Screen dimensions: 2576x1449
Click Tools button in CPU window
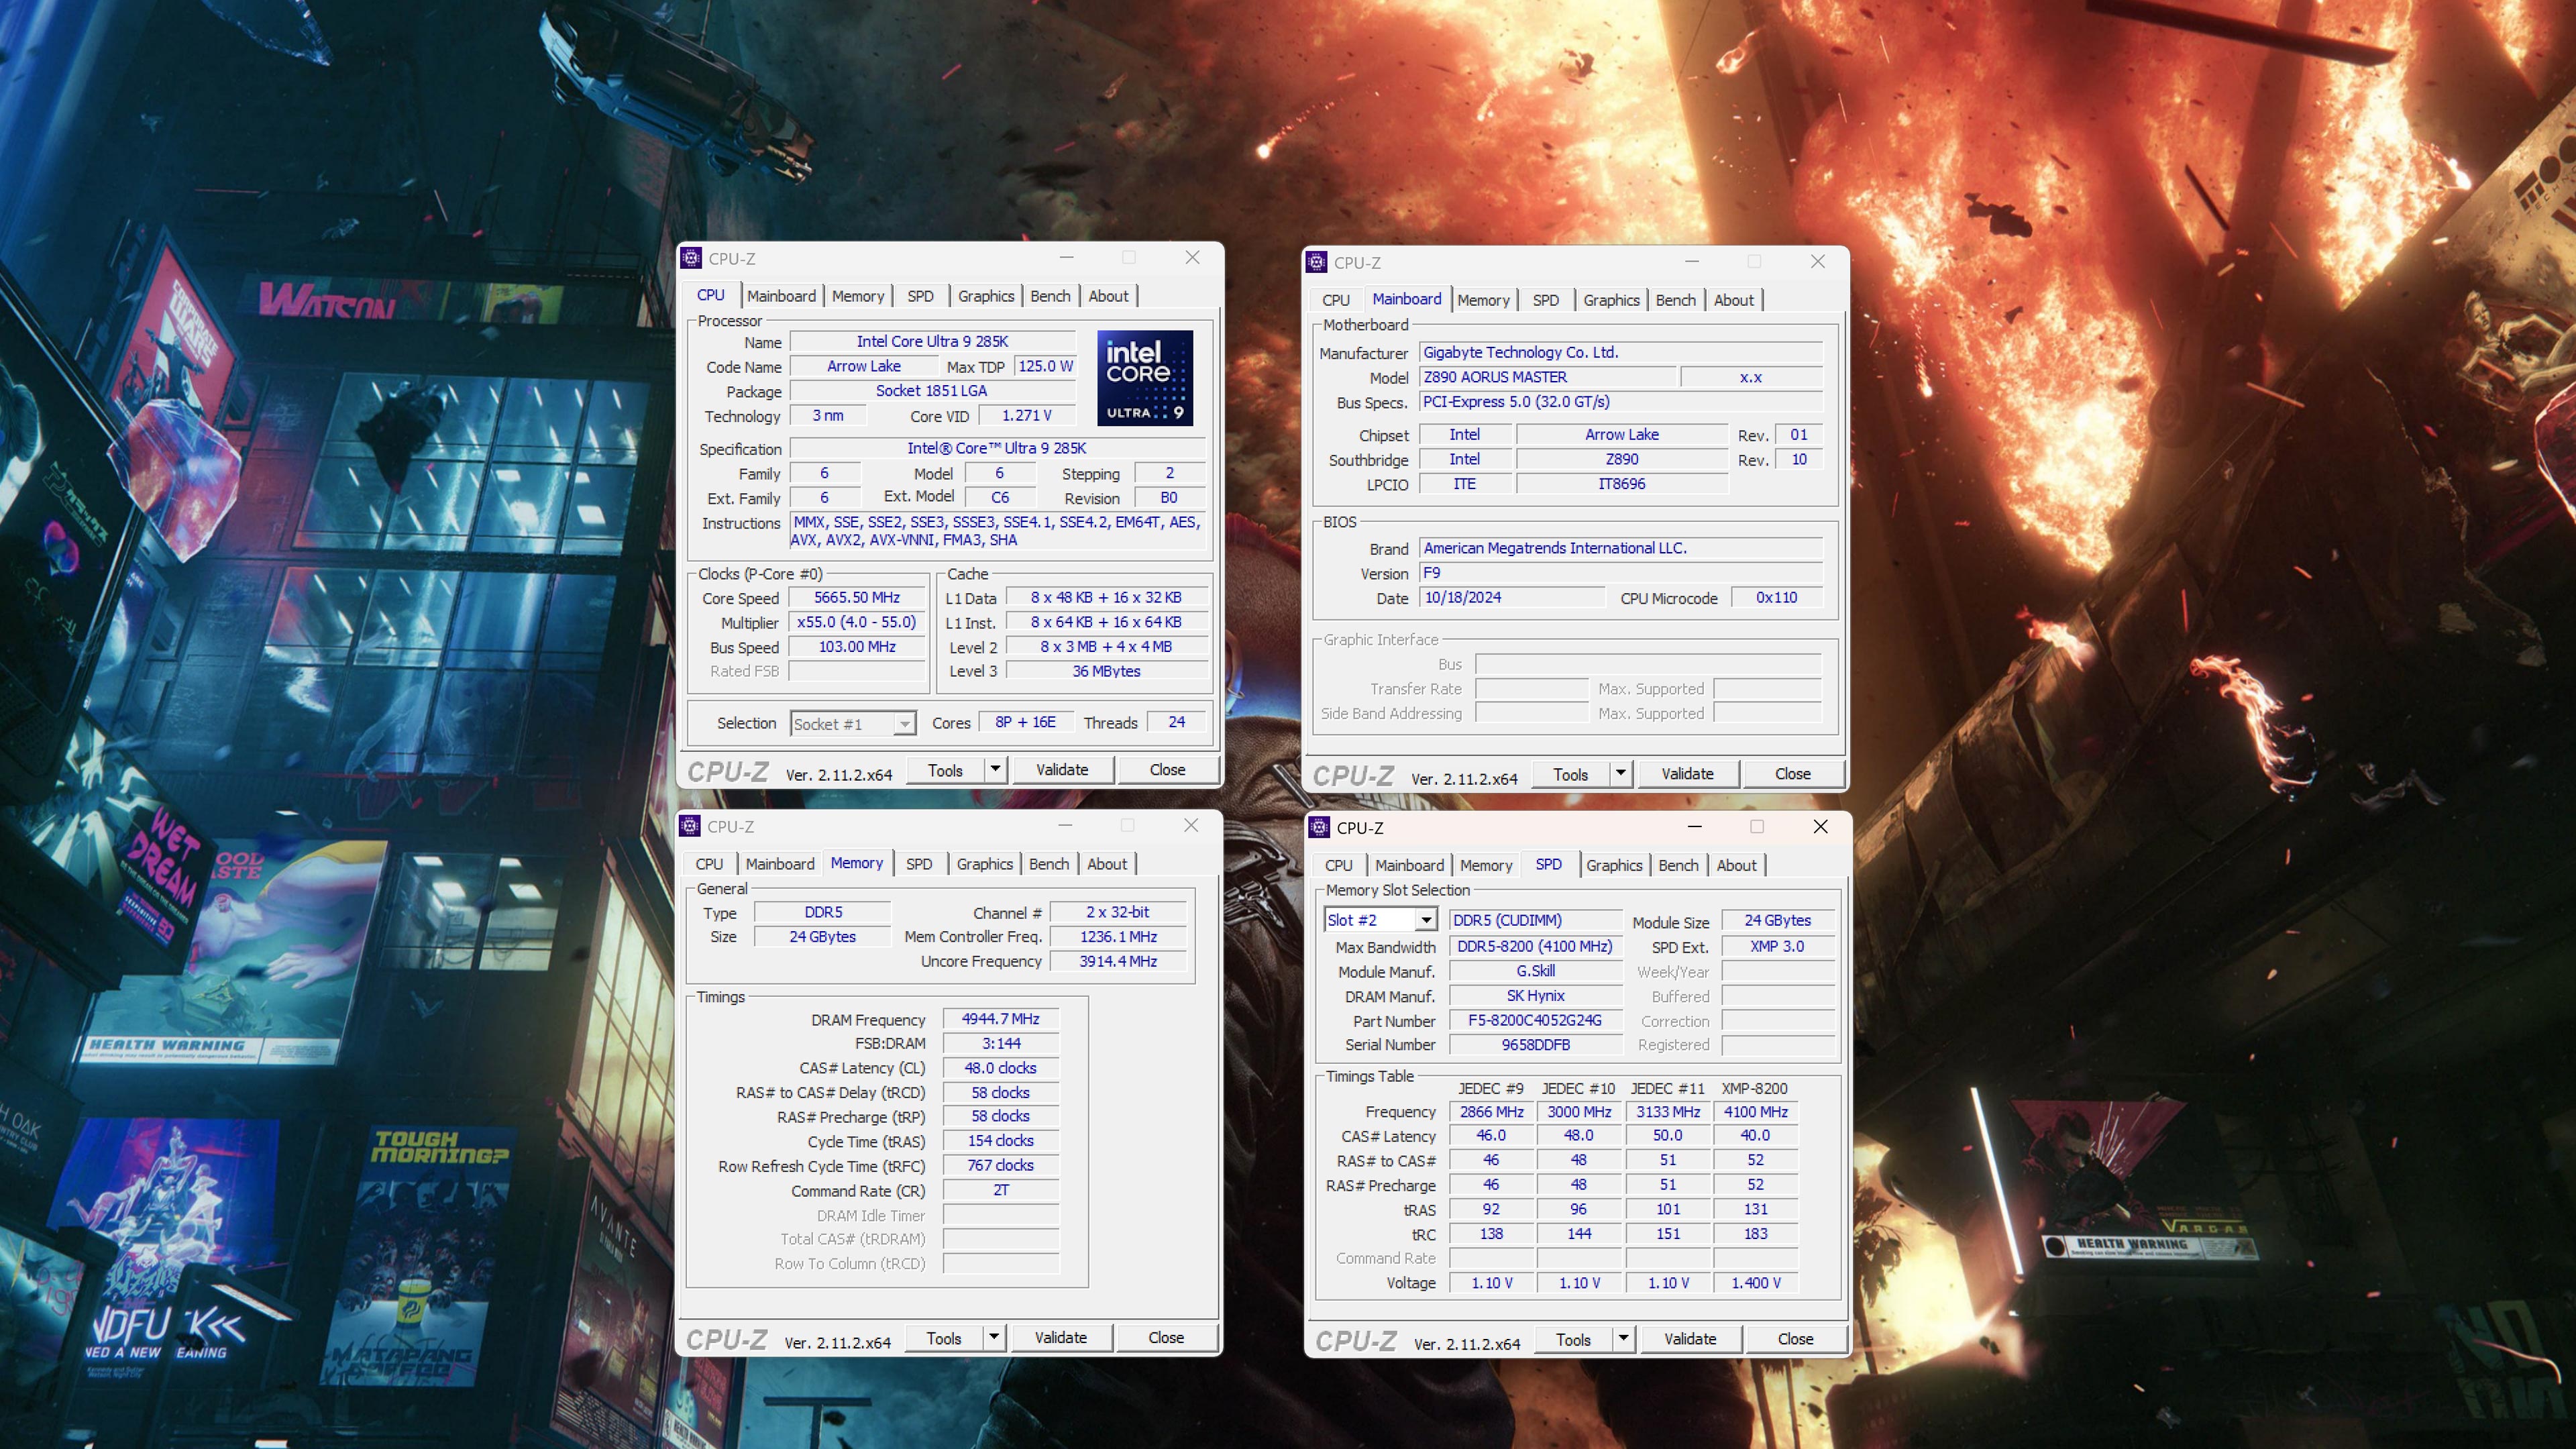(x=945, y=770)
